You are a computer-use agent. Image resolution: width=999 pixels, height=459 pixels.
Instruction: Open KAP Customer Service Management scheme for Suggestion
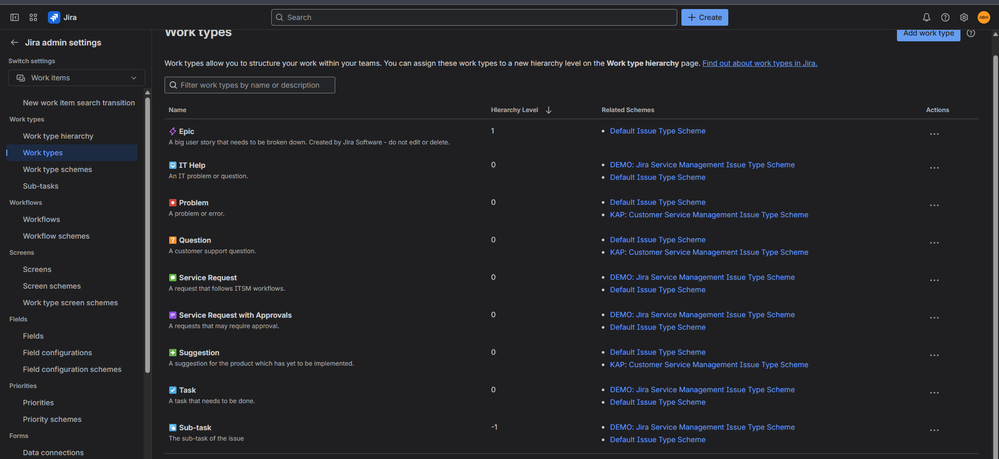(x=709, y=365)
